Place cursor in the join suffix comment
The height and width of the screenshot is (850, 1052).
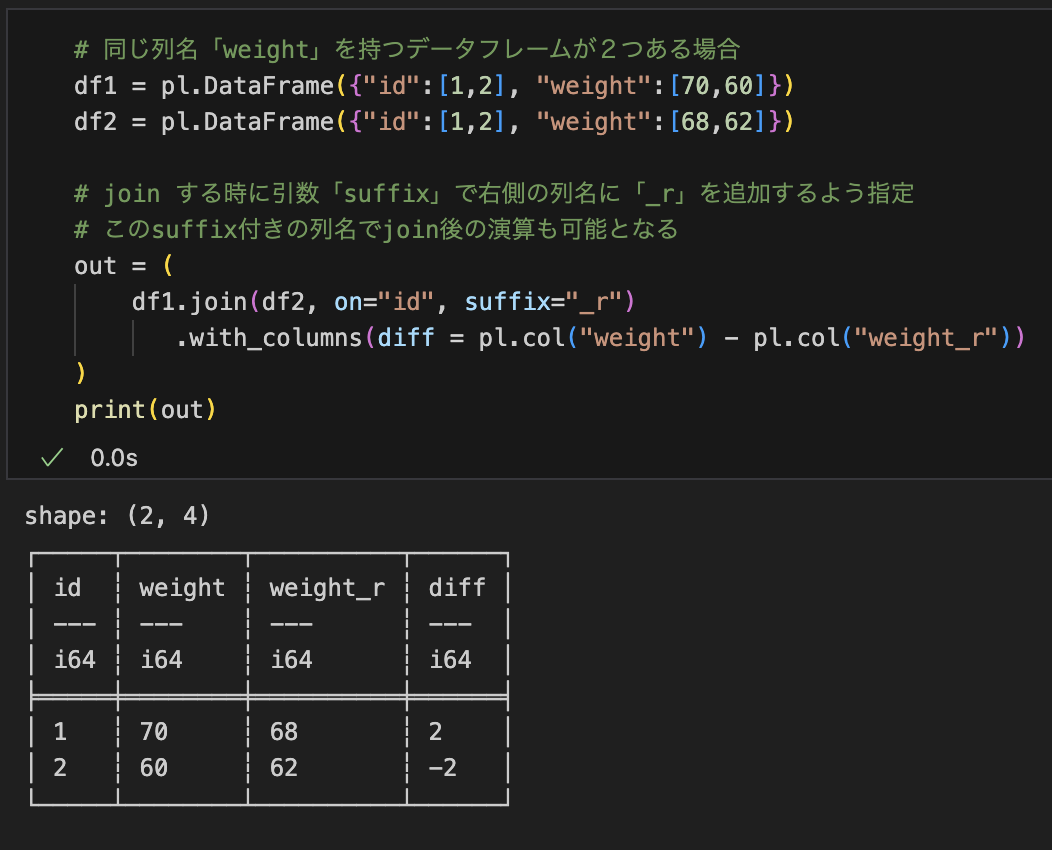click(494, 194)
